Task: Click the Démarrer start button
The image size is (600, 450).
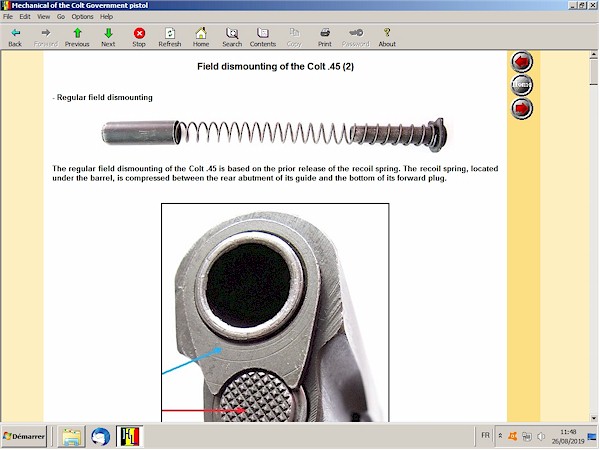Action: click(x=24, y=436)
